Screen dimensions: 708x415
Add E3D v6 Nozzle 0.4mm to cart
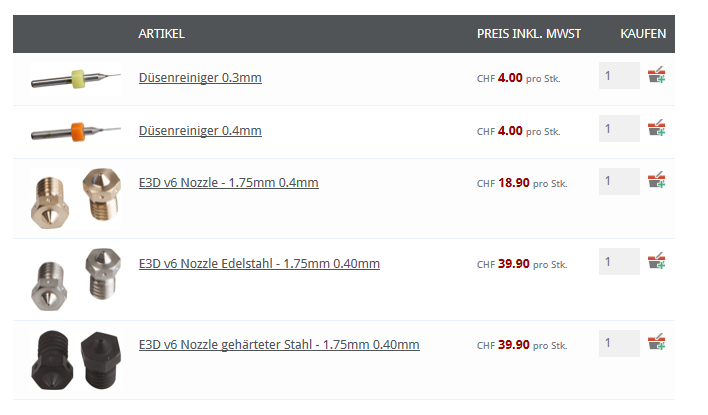[x=656, y=180]
